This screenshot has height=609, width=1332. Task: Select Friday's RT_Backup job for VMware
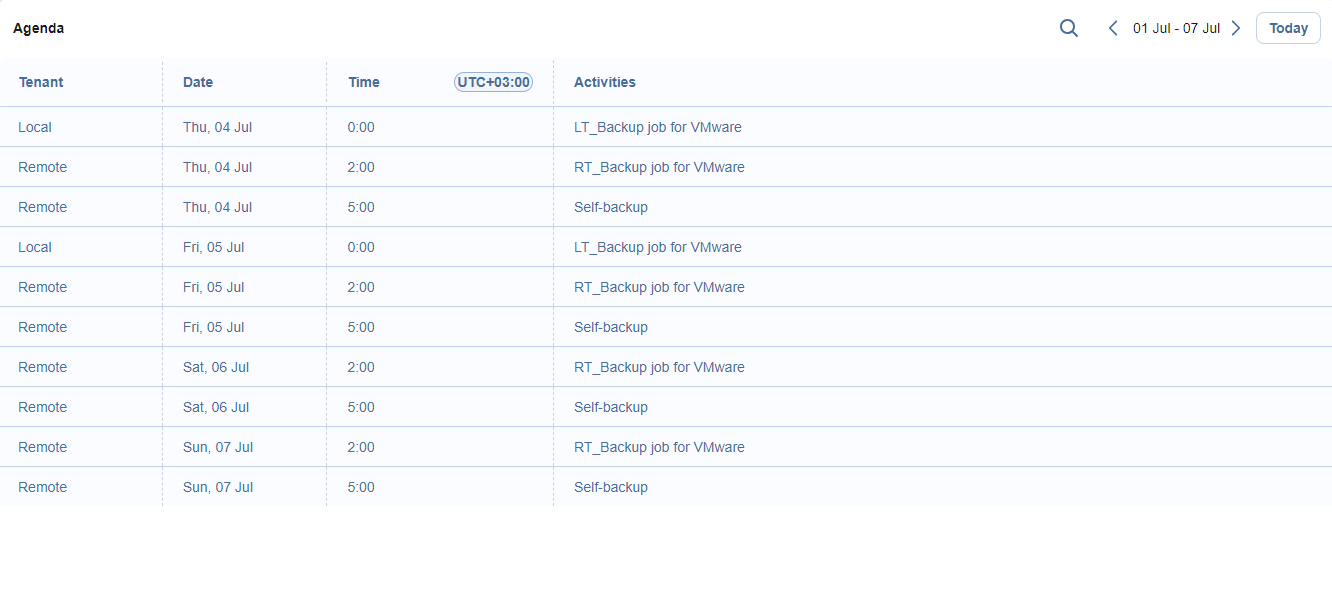click(x=659, y=287)
